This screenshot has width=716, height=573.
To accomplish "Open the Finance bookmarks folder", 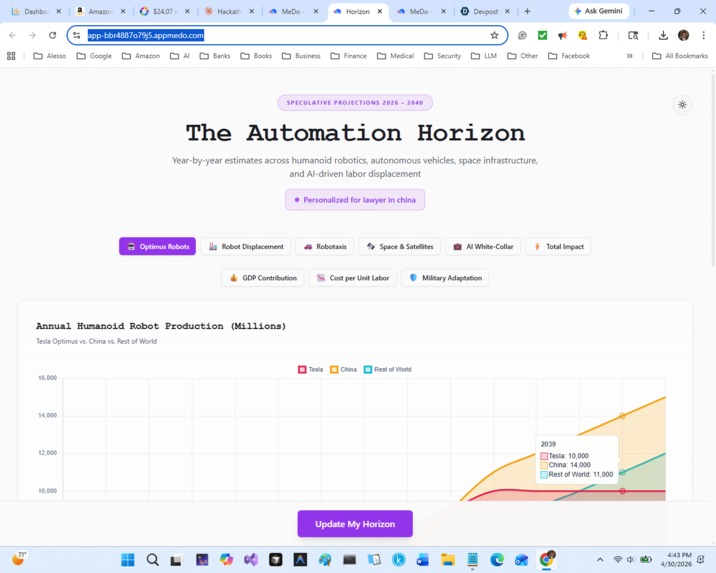I will 348,56.
